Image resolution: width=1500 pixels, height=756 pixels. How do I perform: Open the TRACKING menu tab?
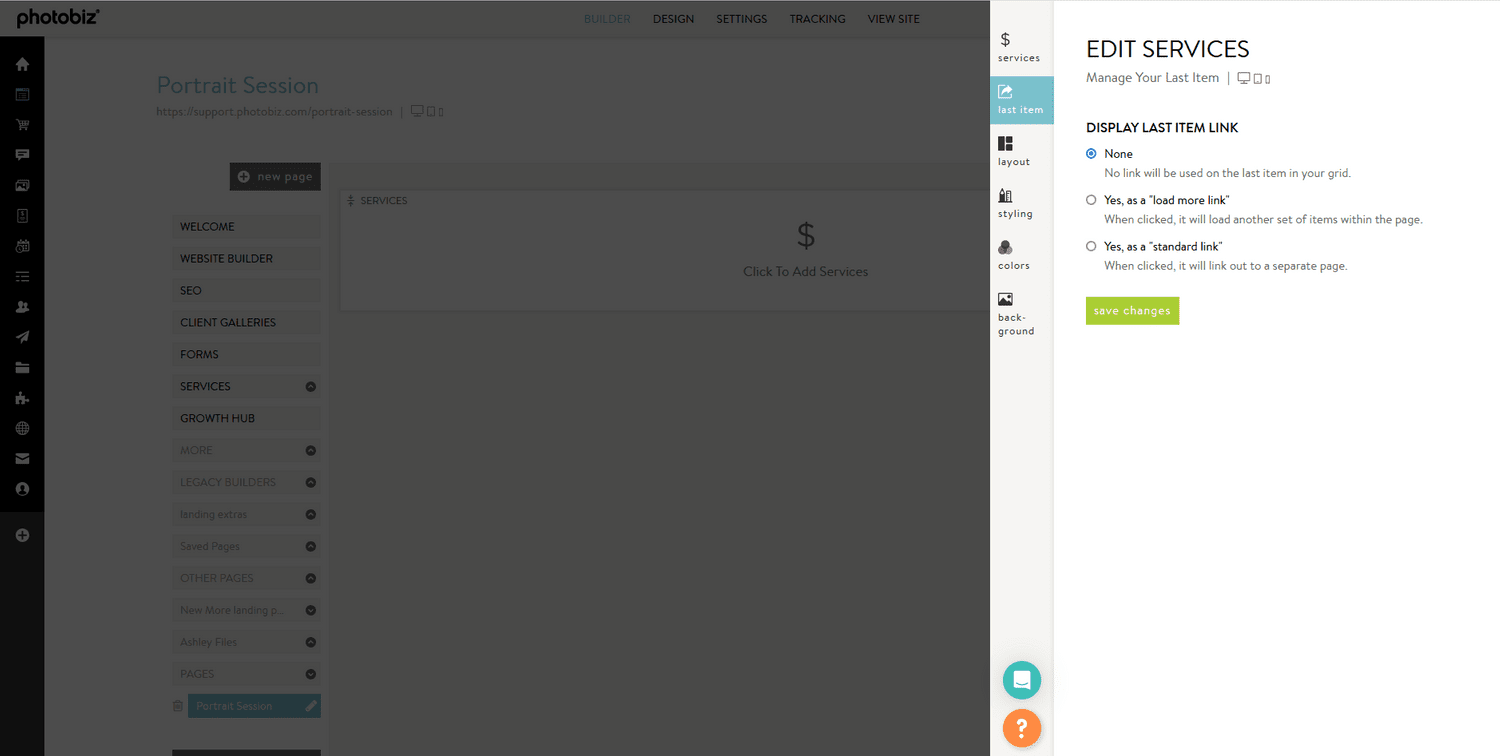click(817, 19)
